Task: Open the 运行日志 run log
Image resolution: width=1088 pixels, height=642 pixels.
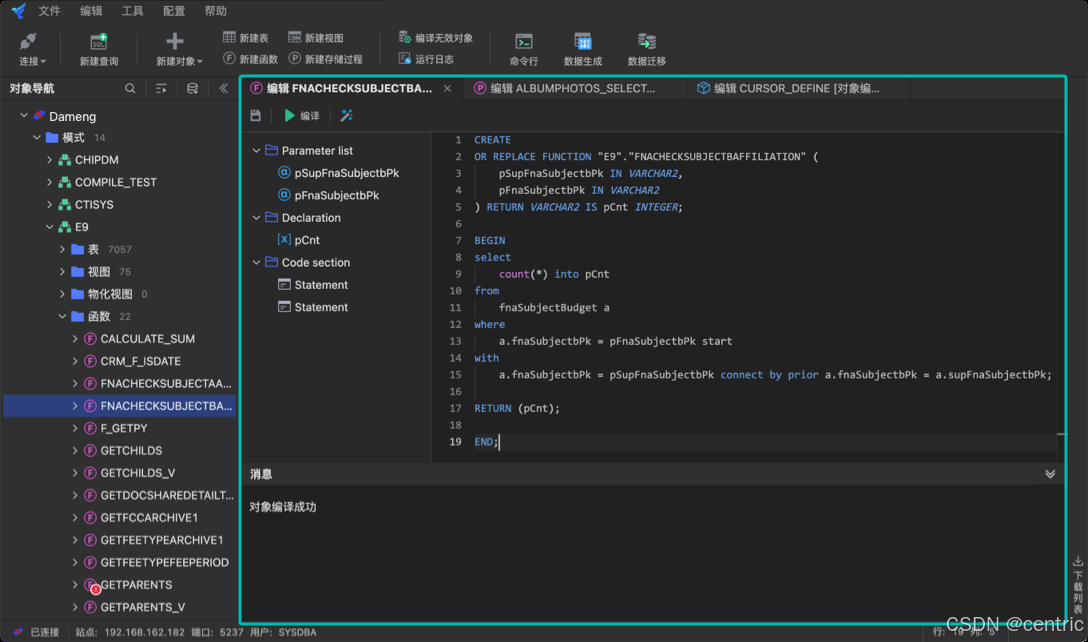Action: [427, 57]
